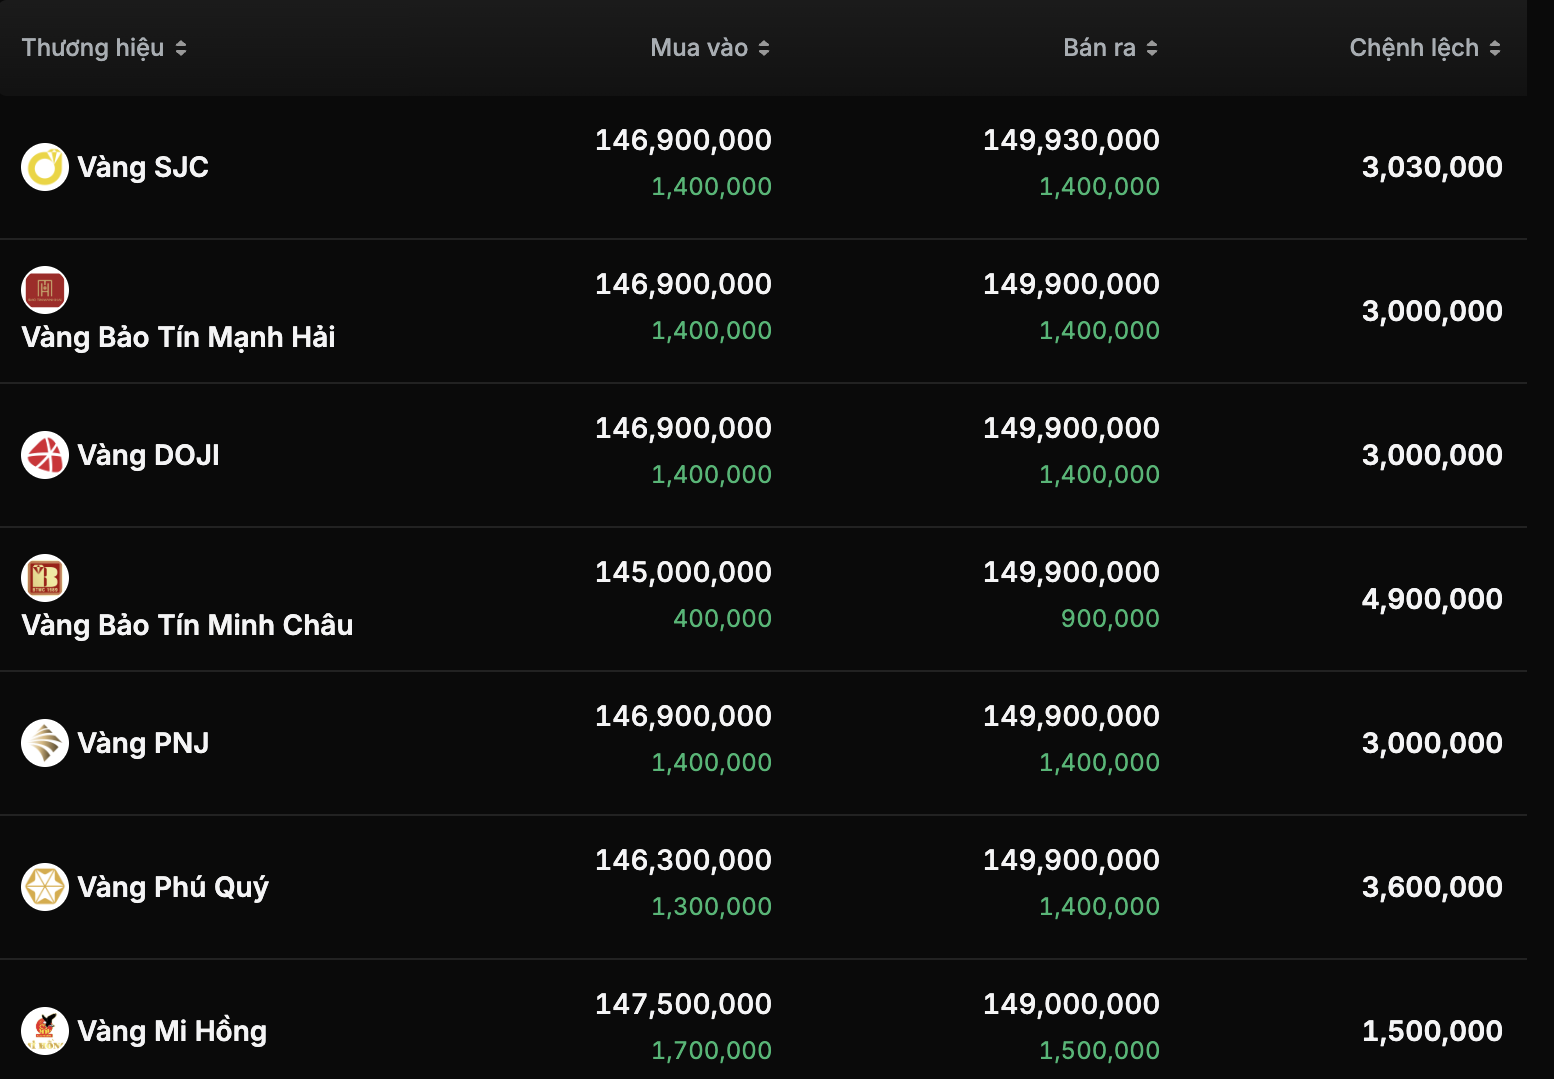The image size is (1554, 1079).
Task: Sort table by Chênh lệch column
Action: (1425, 48)
